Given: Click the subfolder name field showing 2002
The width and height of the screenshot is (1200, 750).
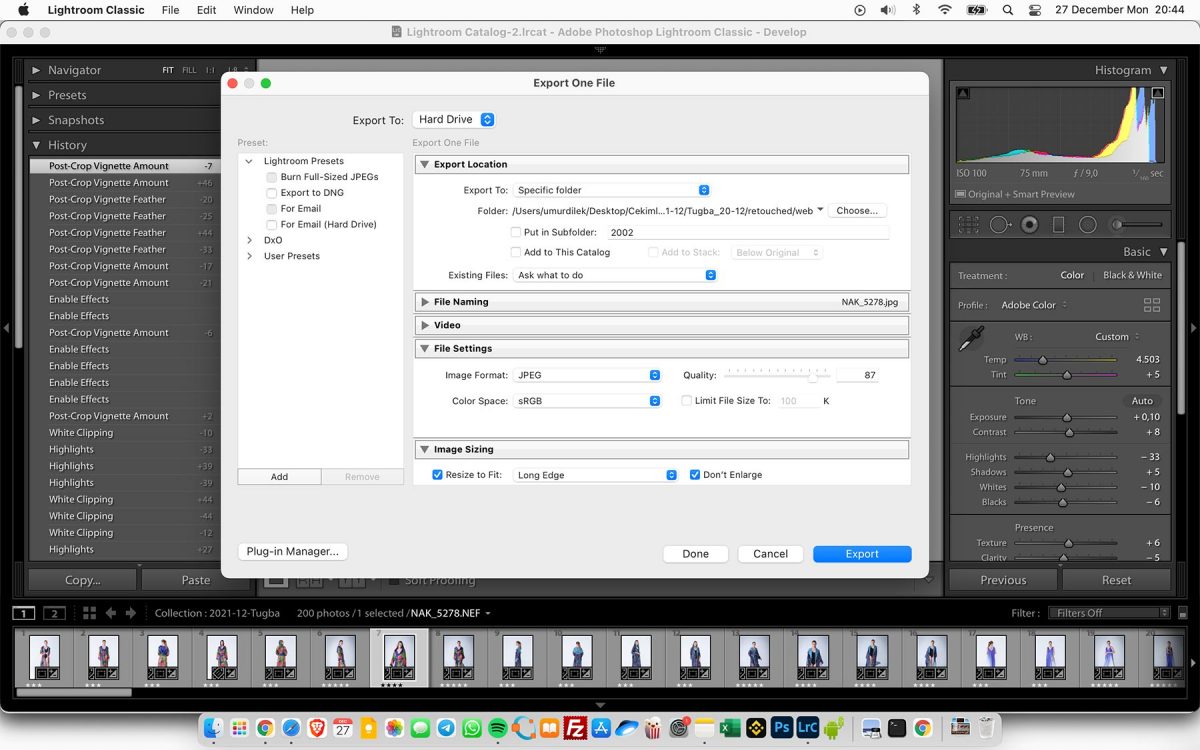Looking at the screenshot, I should click(x=747, y=232).
